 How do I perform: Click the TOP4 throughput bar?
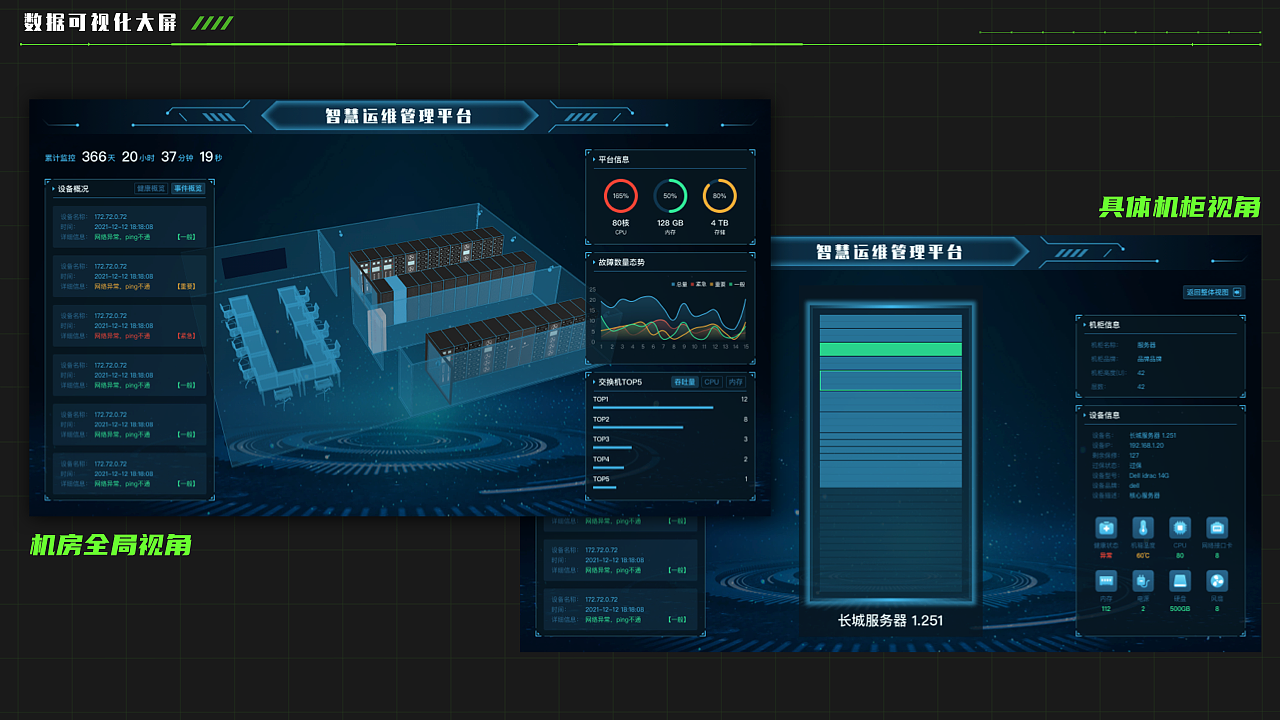pyautogui.click(x=608, y=467)
